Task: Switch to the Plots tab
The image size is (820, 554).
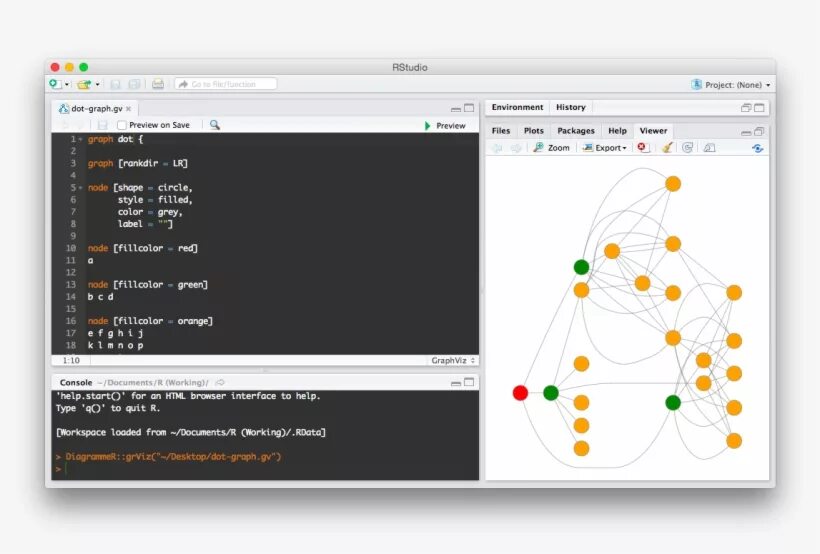Action: click(x=533, y=131)
